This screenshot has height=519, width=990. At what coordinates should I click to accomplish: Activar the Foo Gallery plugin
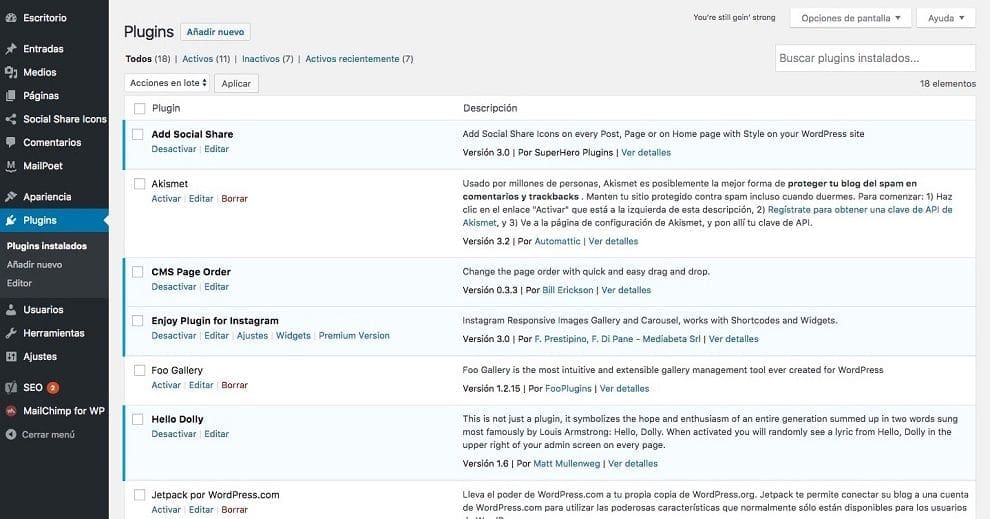point(166,385)
